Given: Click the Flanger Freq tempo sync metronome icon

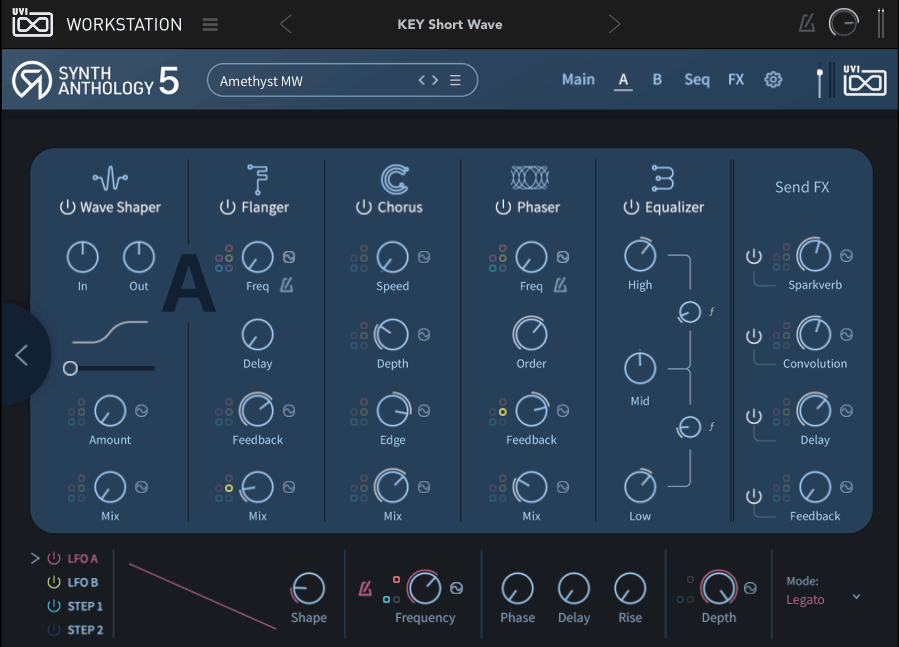Looking at the screenshot, I should coord(287,285).
